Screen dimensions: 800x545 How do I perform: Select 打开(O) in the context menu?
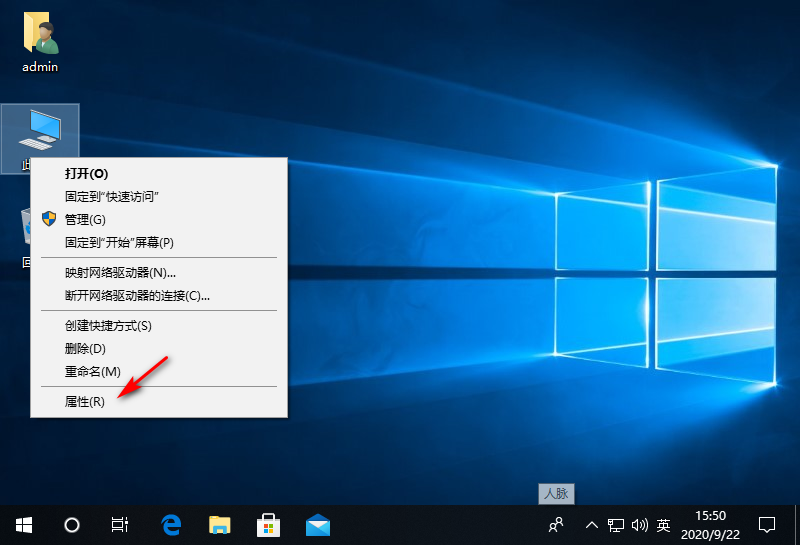pos(86,173)
